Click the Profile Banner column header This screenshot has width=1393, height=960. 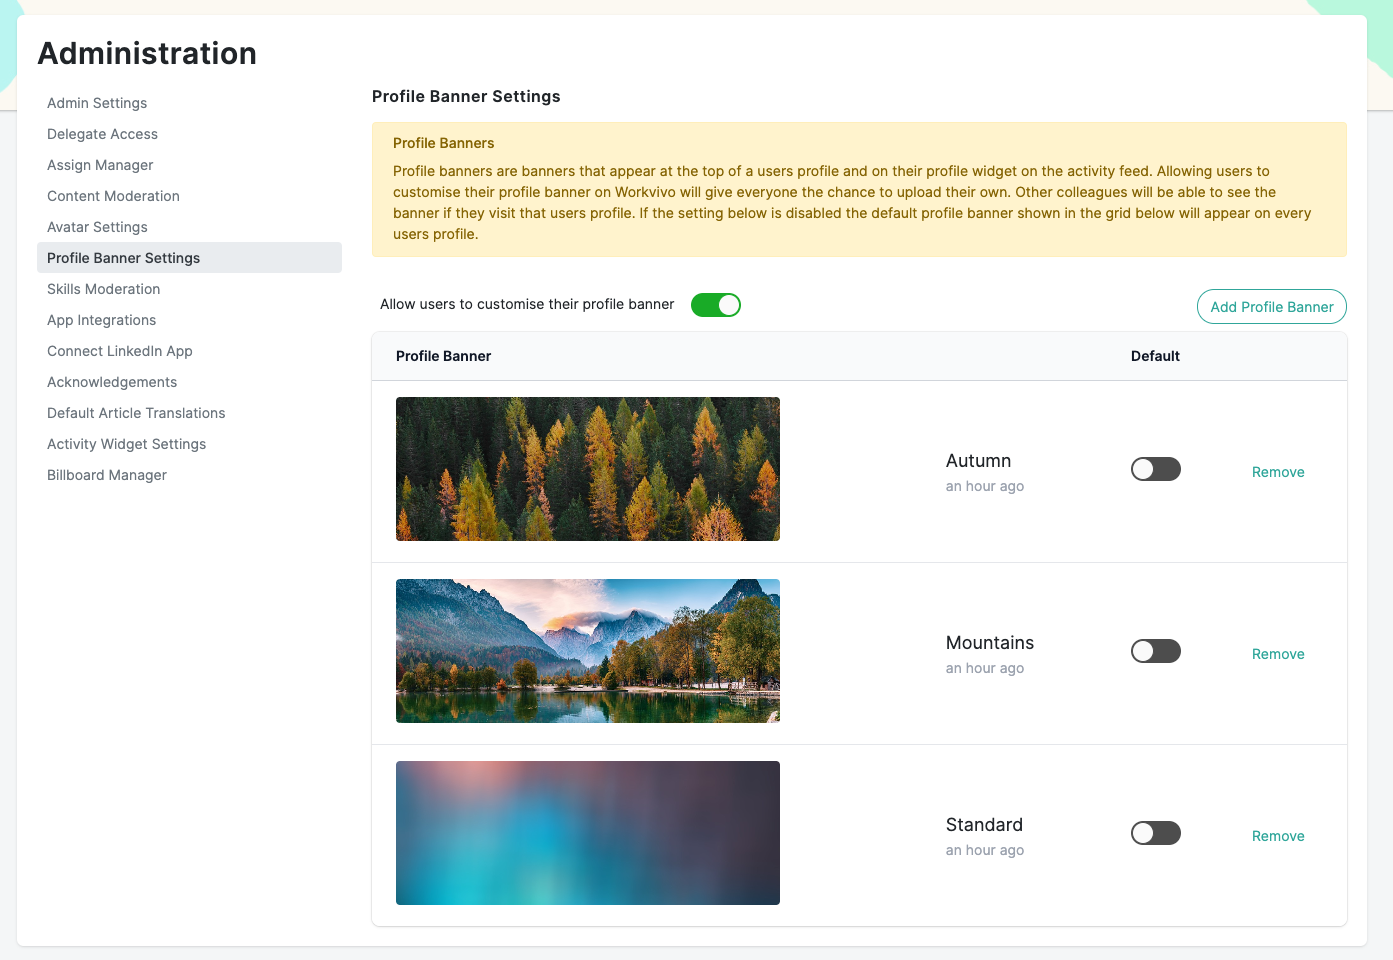tap(443, 356)
